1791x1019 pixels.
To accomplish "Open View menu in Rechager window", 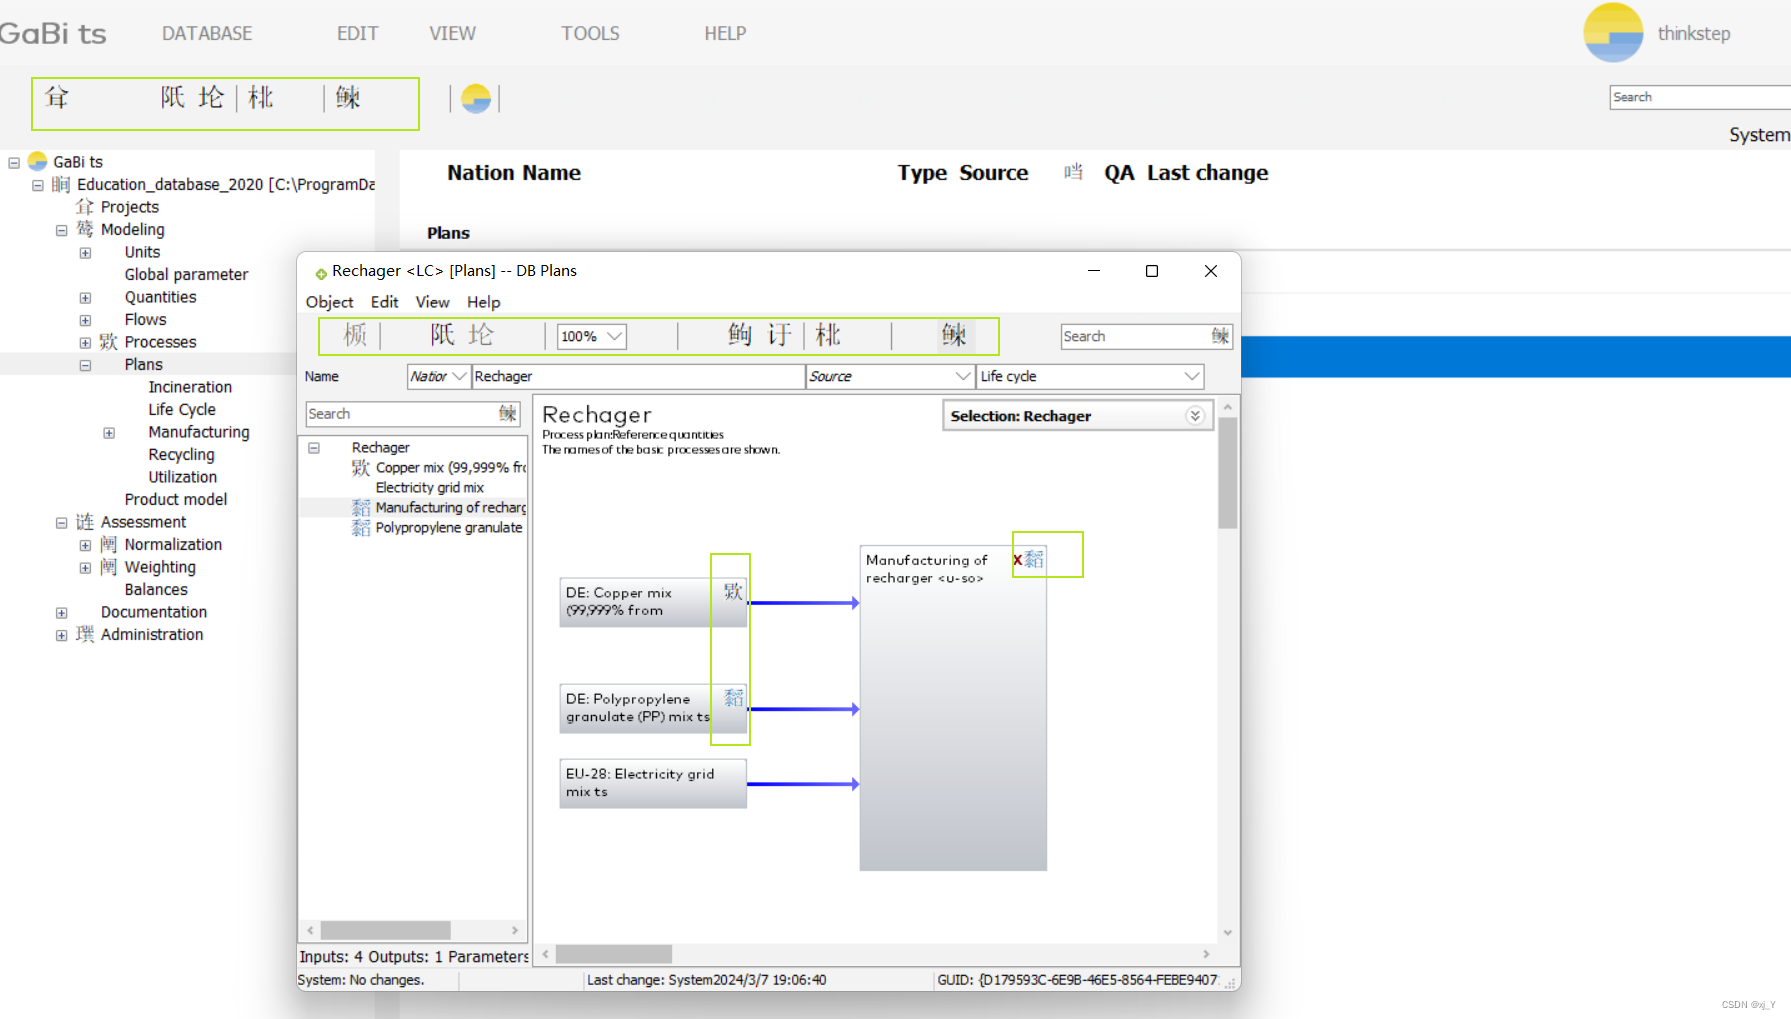I will [x=432, y=302].
